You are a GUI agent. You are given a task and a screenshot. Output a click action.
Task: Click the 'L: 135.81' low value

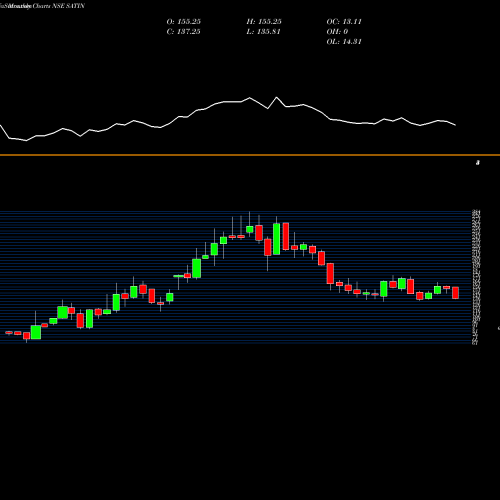coord(263,32)
